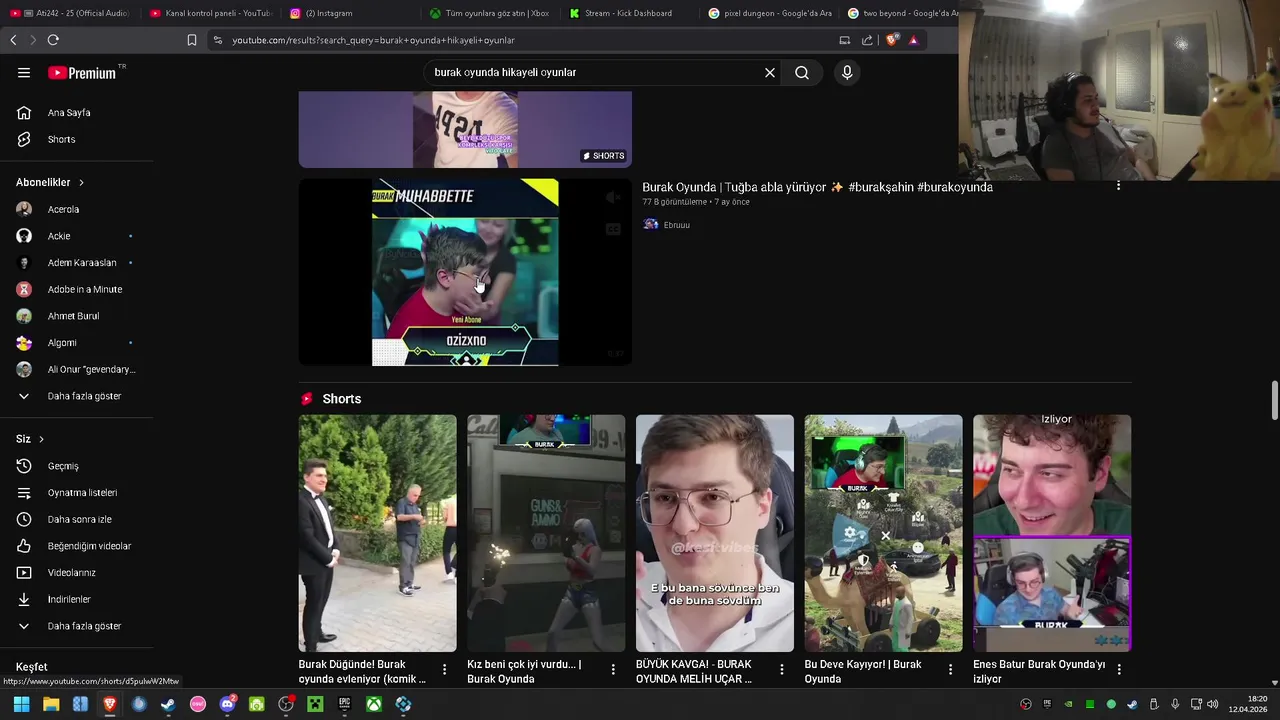1280x720 pixels.
Task: Open File Explorer from taskbar
Action: (51, 704)
